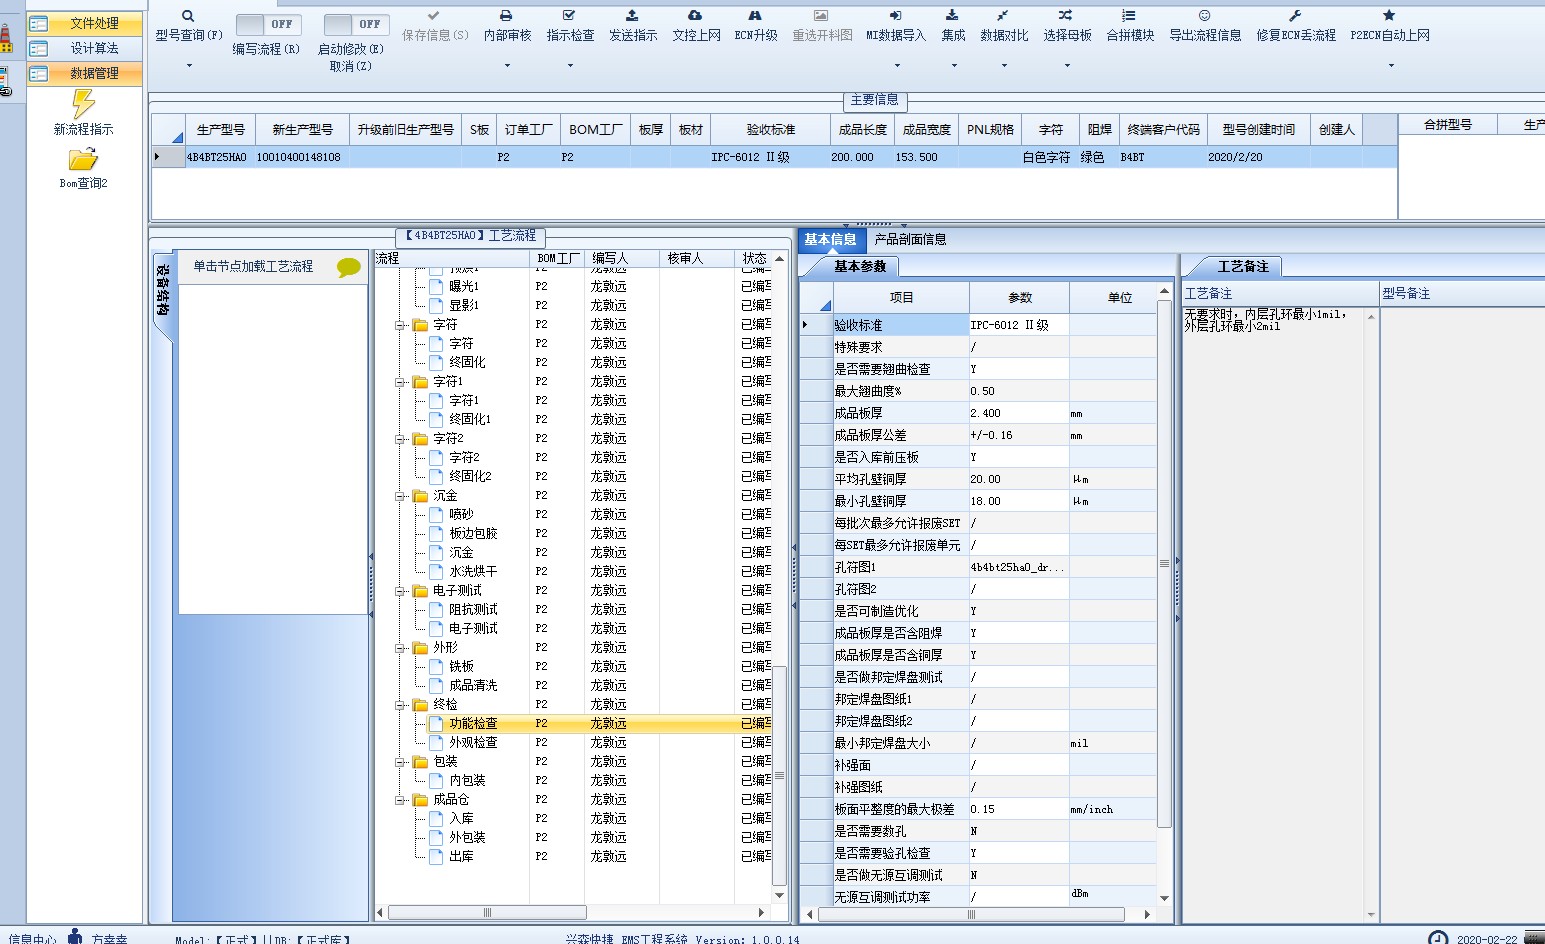Open dropdown arrow under MI数据导入
The height and width of the screenshot is (944, 1545).
click(896, 66)
